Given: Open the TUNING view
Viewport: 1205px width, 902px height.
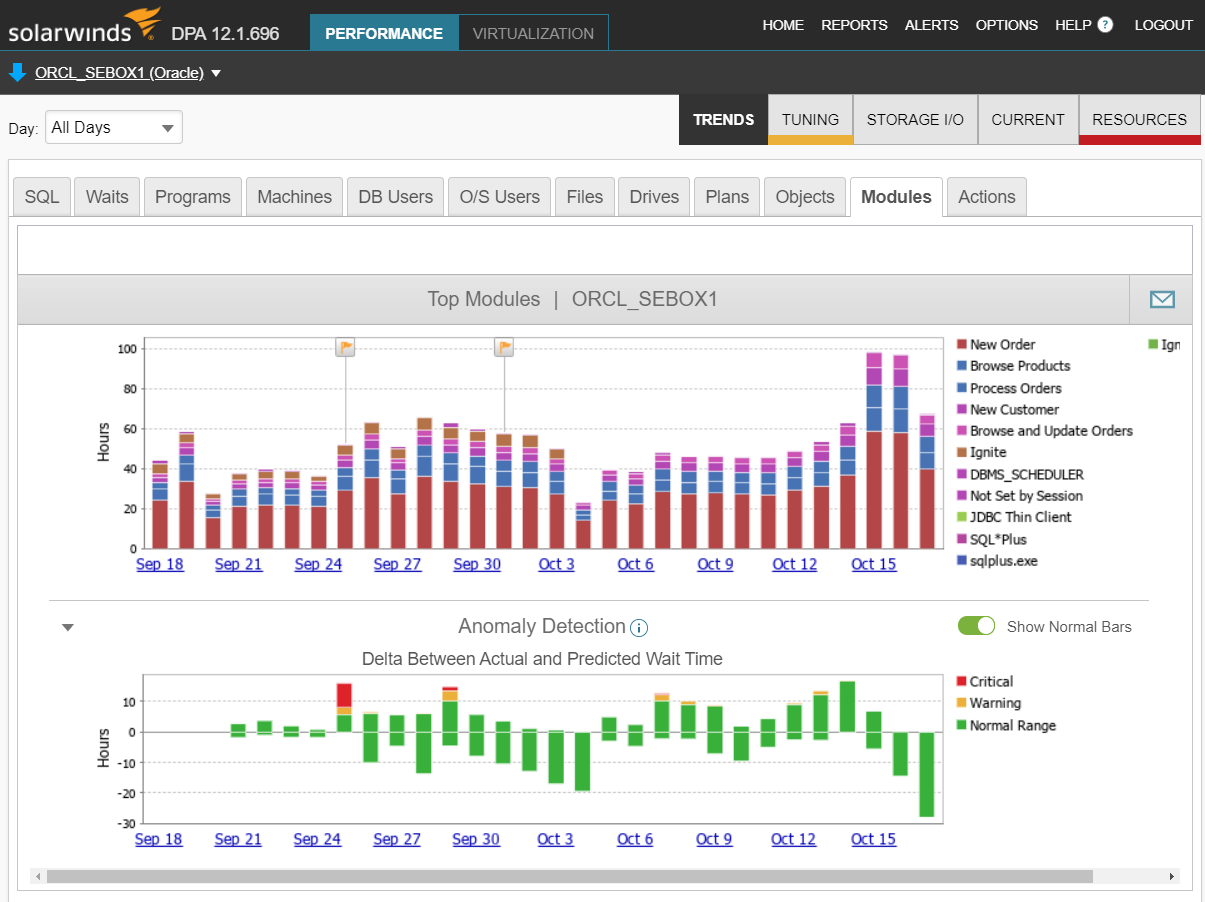Looking at the screenshot, I should click(x=811, y=119).
